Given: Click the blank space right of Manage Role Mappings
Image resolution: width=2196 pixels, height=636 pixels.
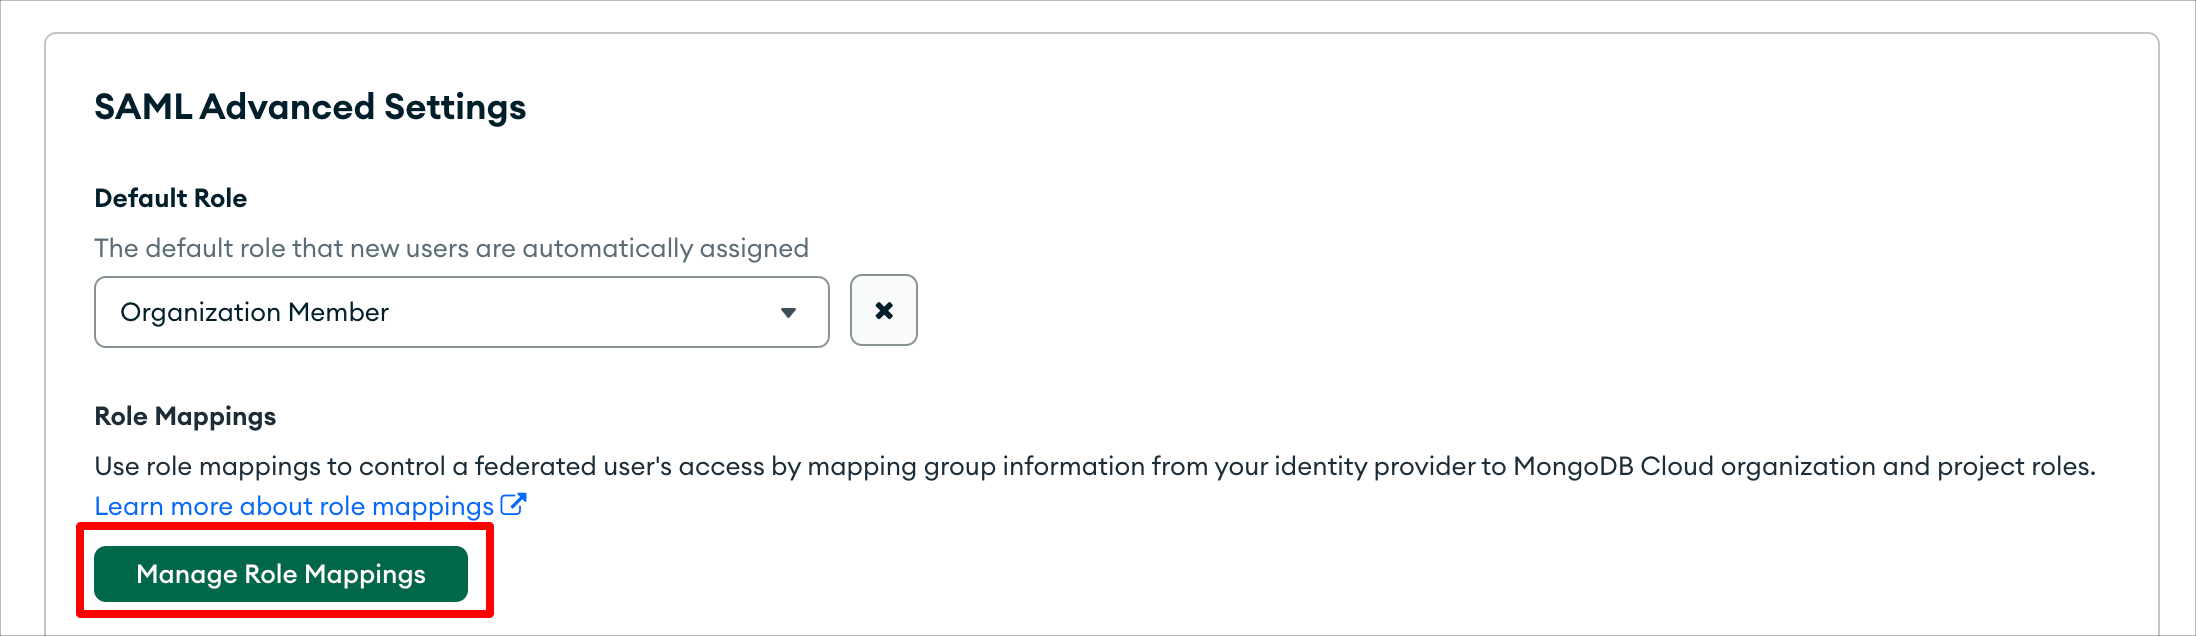Looking at the screenshot, I should click(1300, 574).
